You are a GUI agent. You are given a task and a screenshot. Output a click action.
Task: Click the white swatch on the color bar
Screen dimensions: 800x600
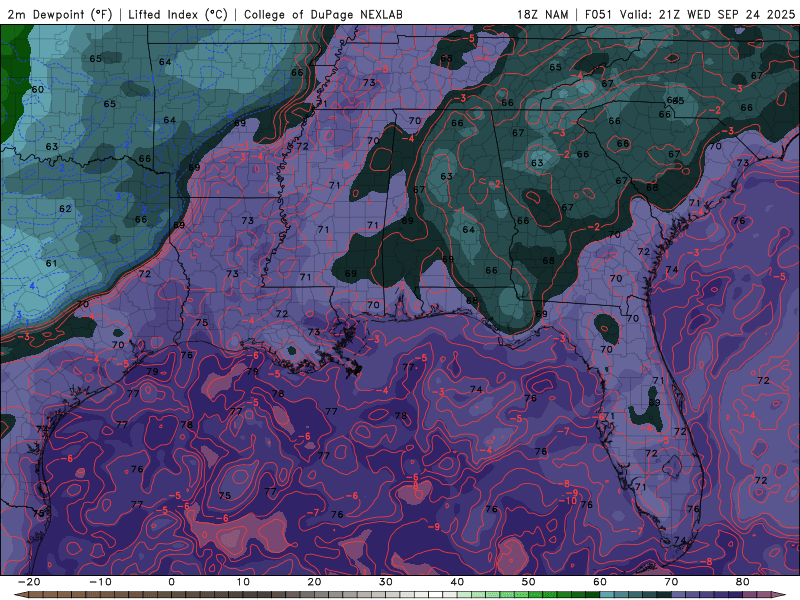click(x=436, y=595)
